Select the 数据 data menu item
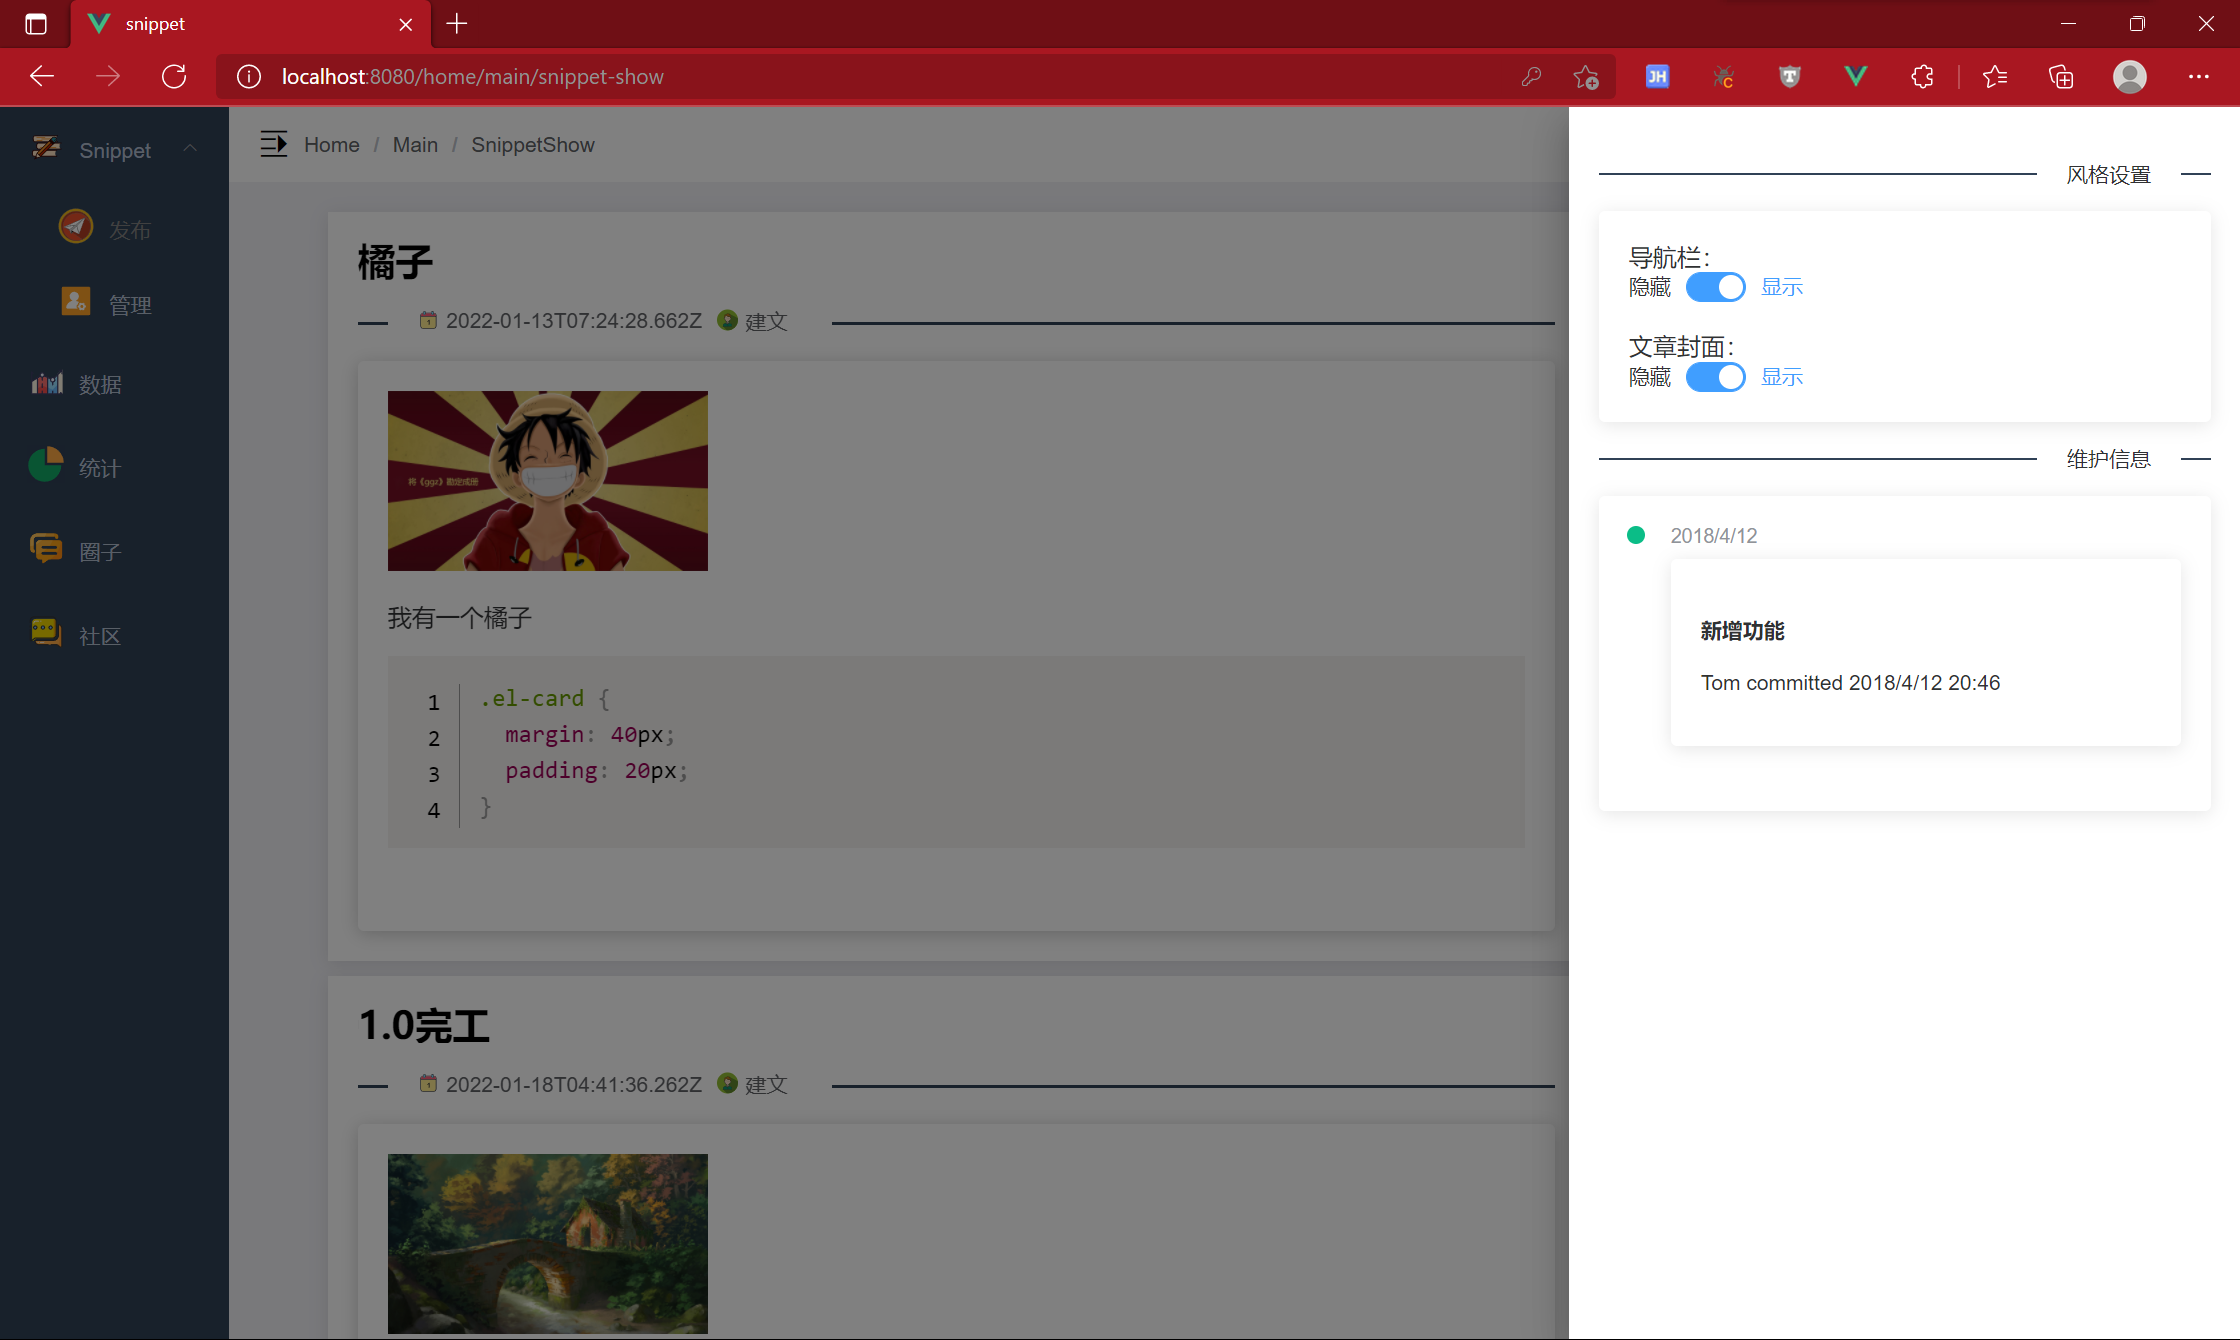The height and width of the screenshot is (1340, 2240). (x=115, y=384)
